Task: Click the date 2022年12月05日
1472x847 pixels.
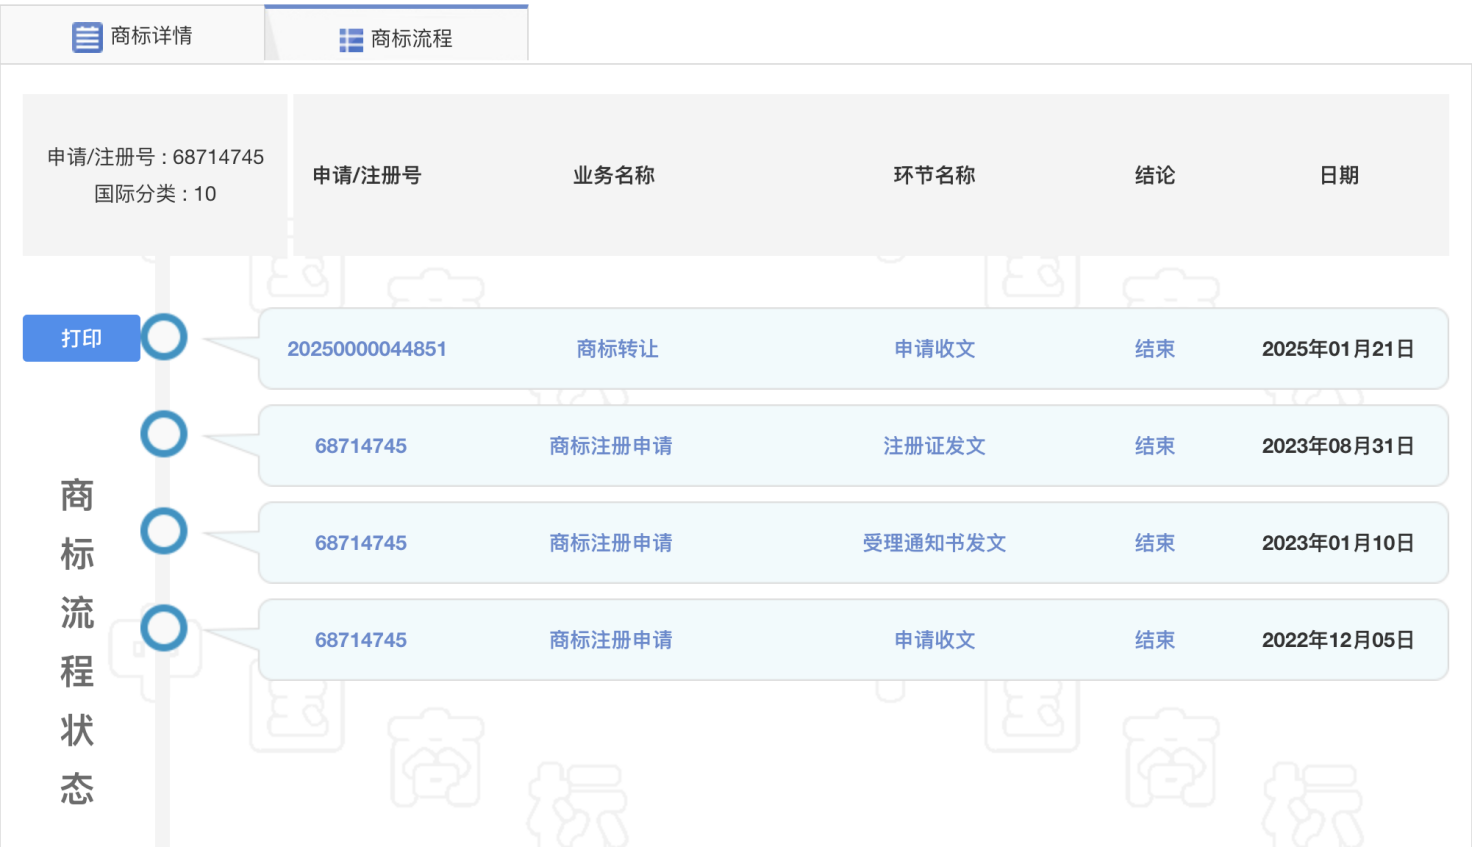Action: 1337,640
